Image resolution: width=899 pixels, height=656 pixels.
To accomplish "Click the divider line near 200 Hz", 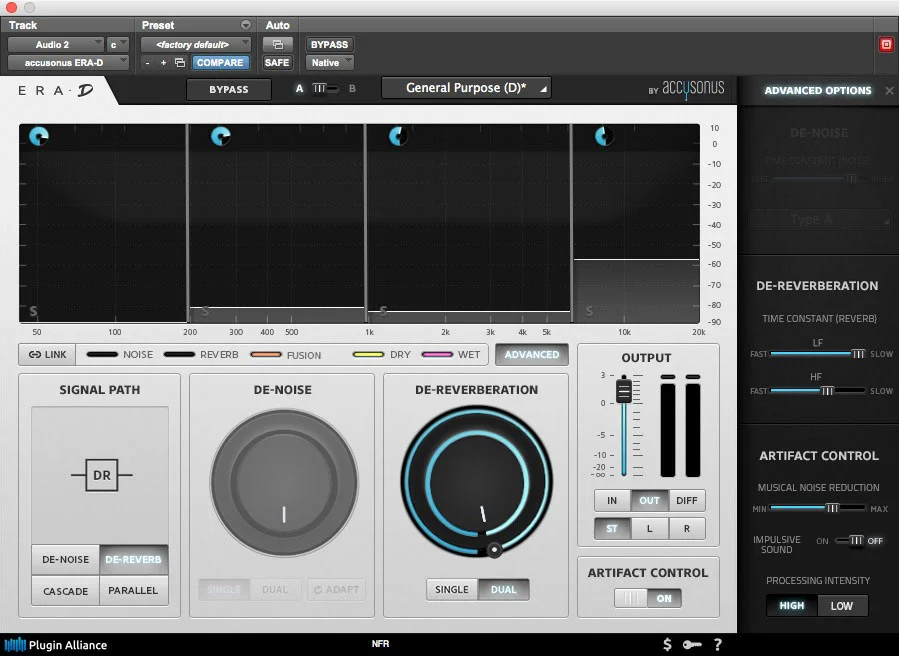I will (187, 224).
